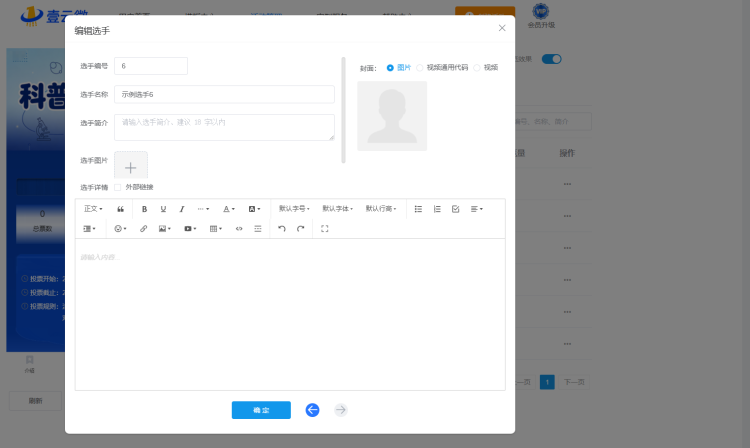Open the table insert menu
Image resolution: width=750 pixels, height=448 pixels.
click(x=216, y=229)
